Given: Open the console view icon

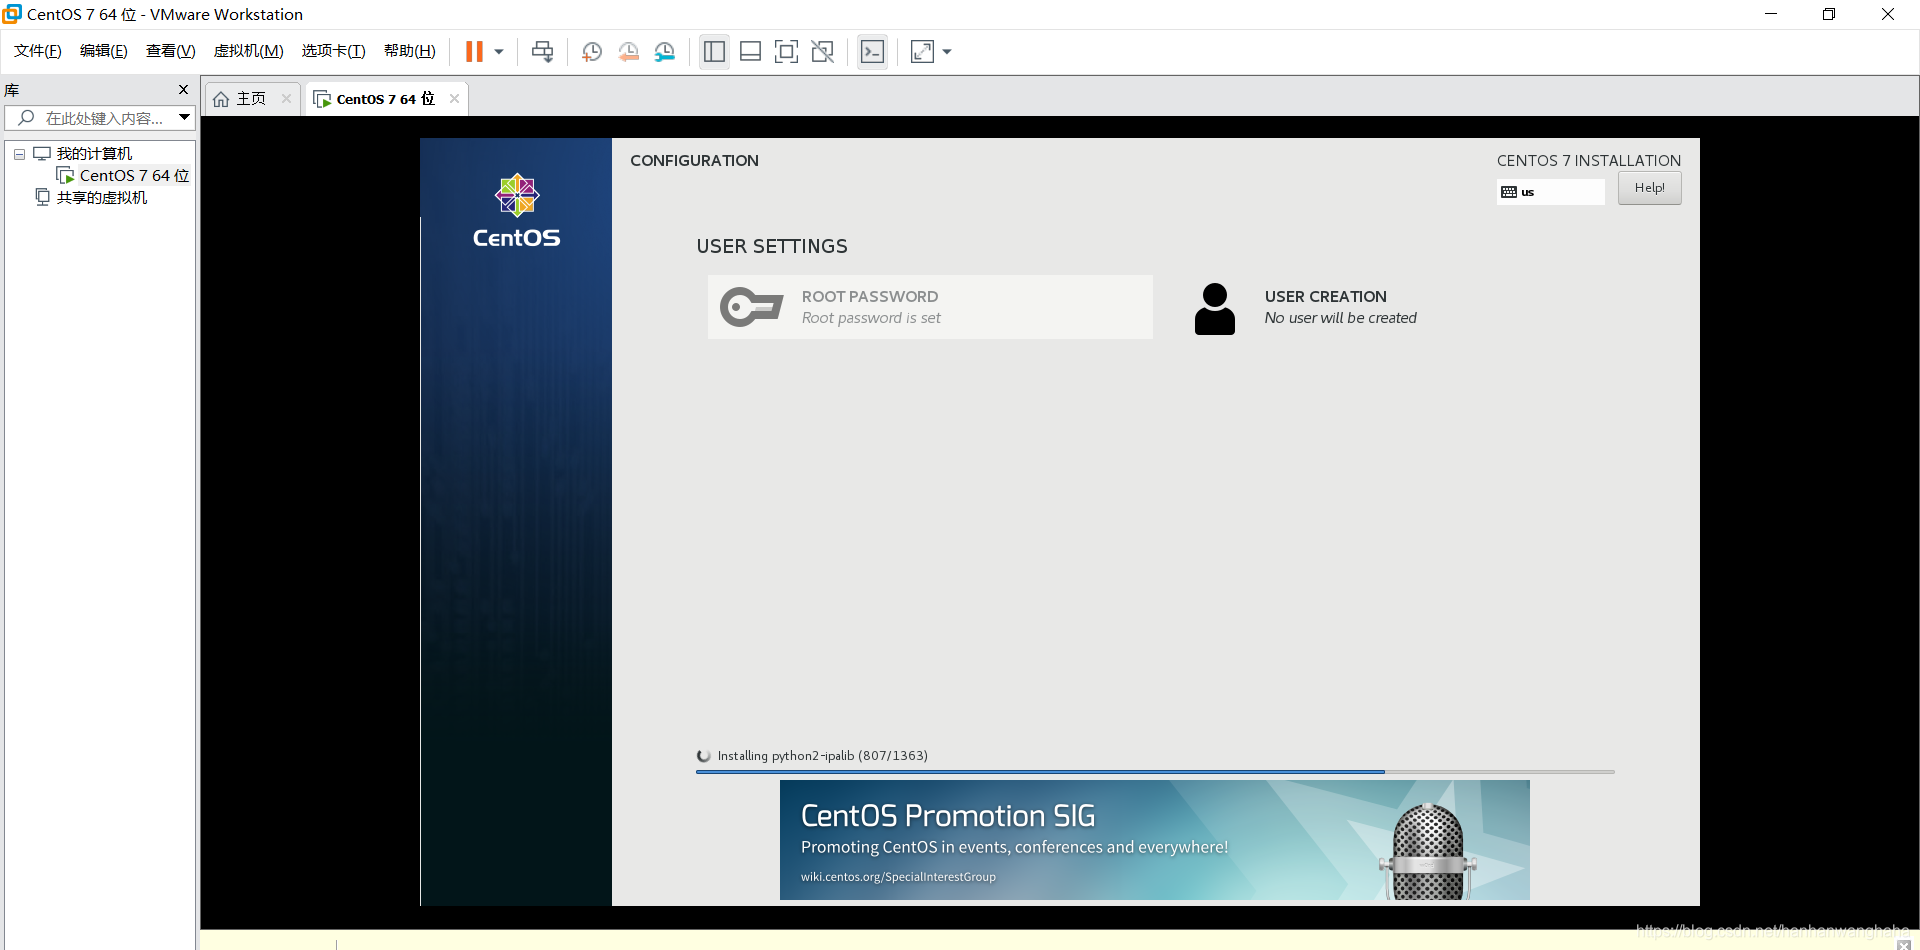Looking at the screenshot, I should [872, 52].
